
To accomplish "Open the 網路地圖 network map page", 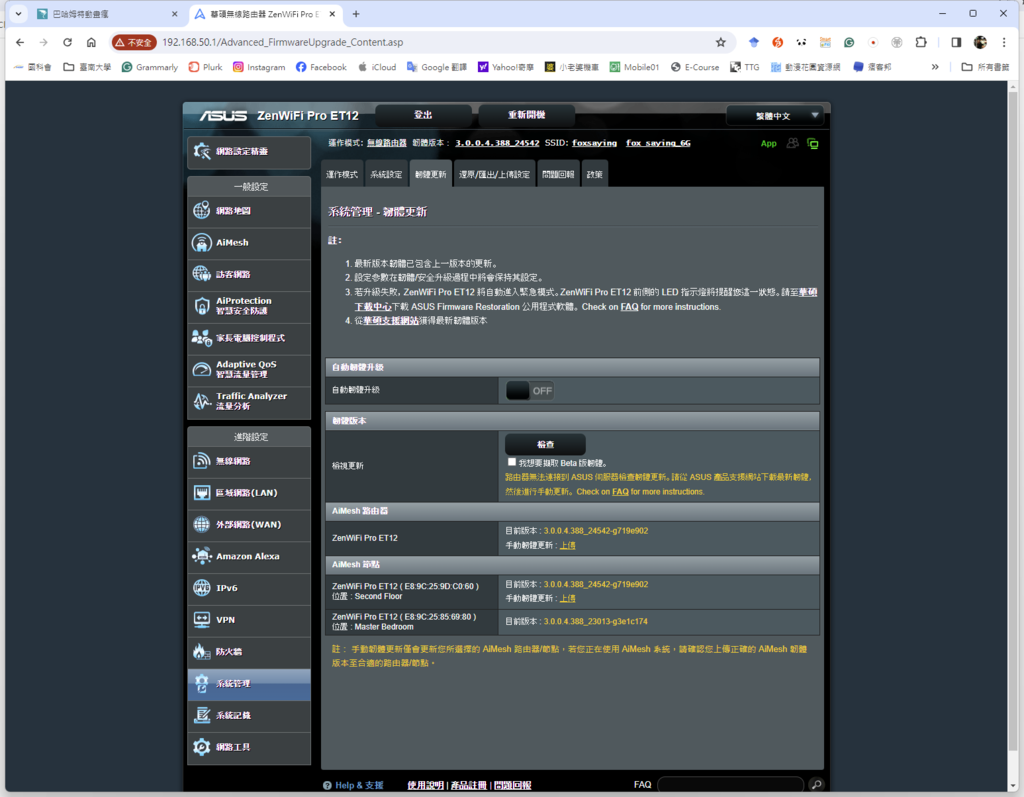I will [249, 211].
